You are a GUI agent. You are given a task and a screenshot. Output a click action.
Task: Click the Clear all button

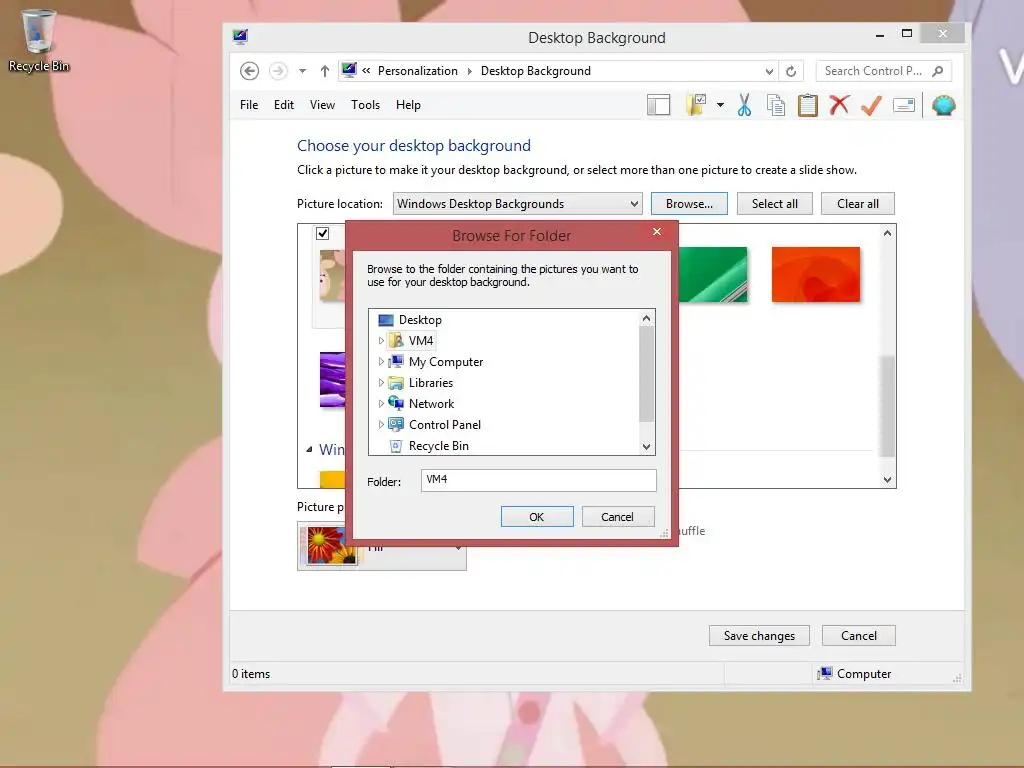pos(857,204)
